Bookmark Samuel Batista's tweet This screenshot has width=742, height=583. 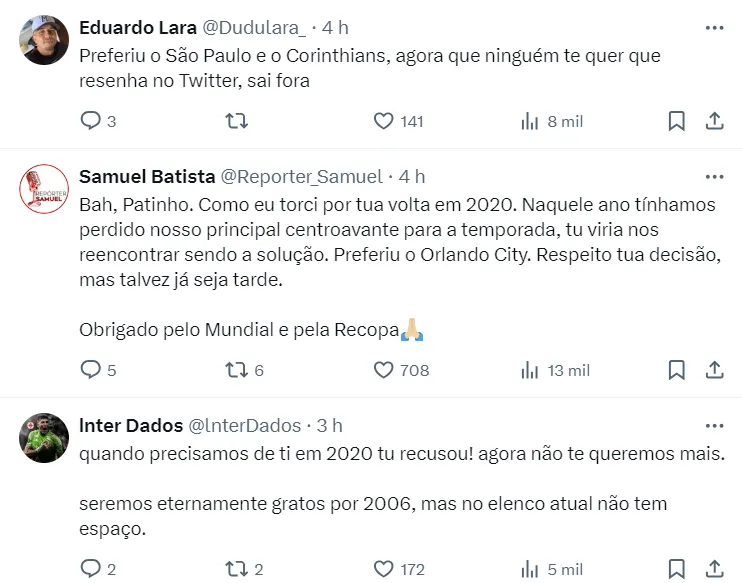point(676,370)
